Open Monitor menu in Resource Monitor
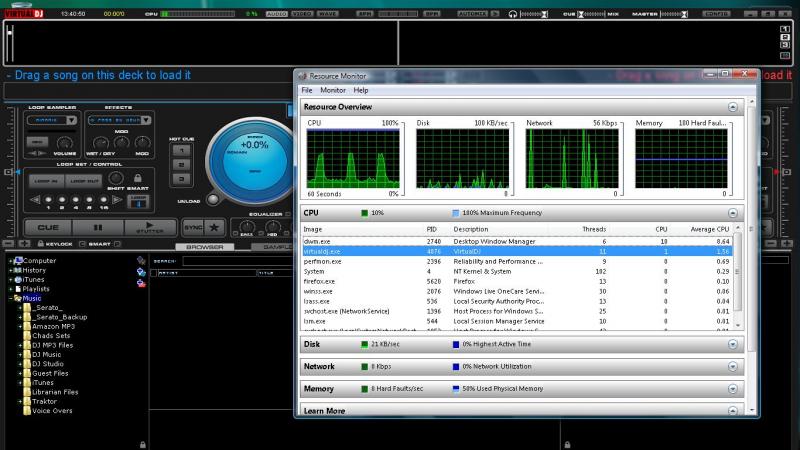 (x=333, y=90)
